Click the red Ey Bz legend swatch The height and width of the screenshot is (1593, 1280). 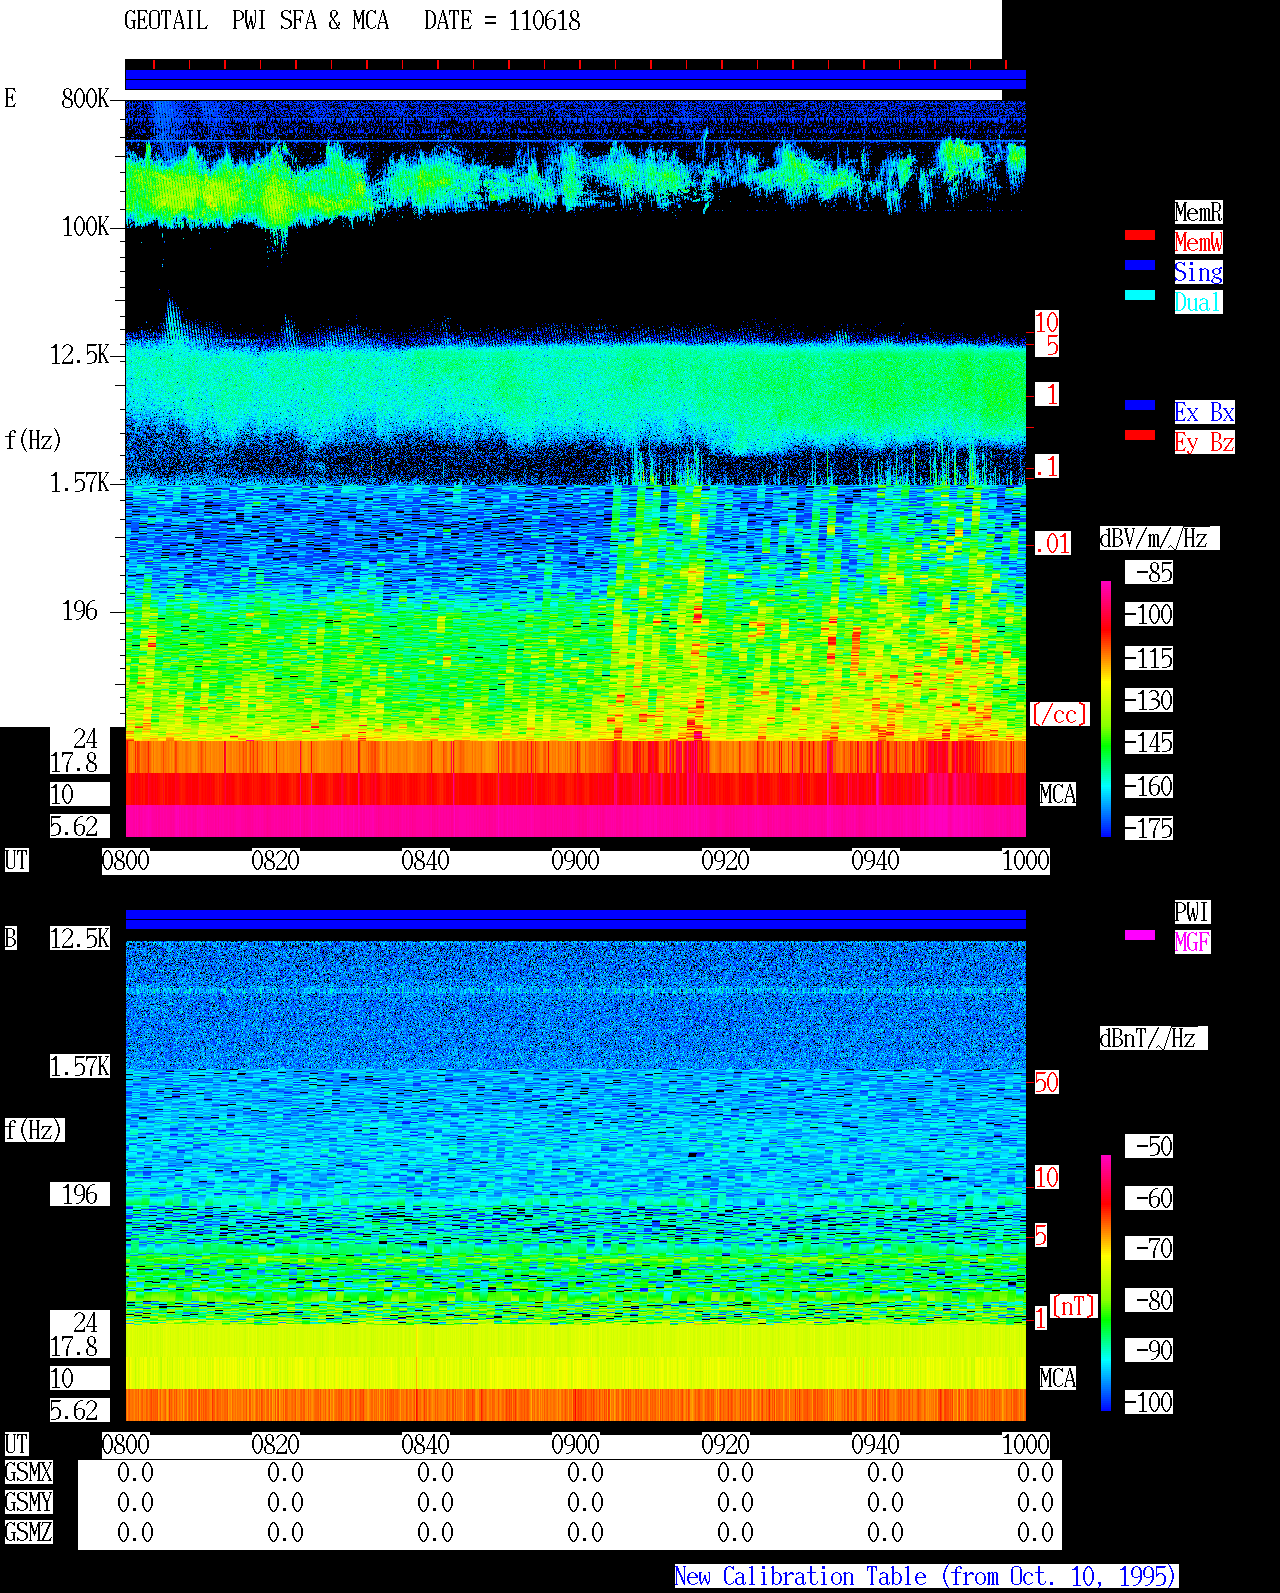(x=1140, y=435)
